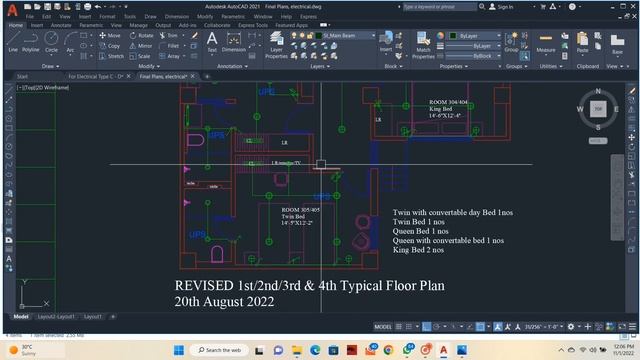
Task: Switch to the For Electrical Type C drawing tab
Action: pos(96,76)
